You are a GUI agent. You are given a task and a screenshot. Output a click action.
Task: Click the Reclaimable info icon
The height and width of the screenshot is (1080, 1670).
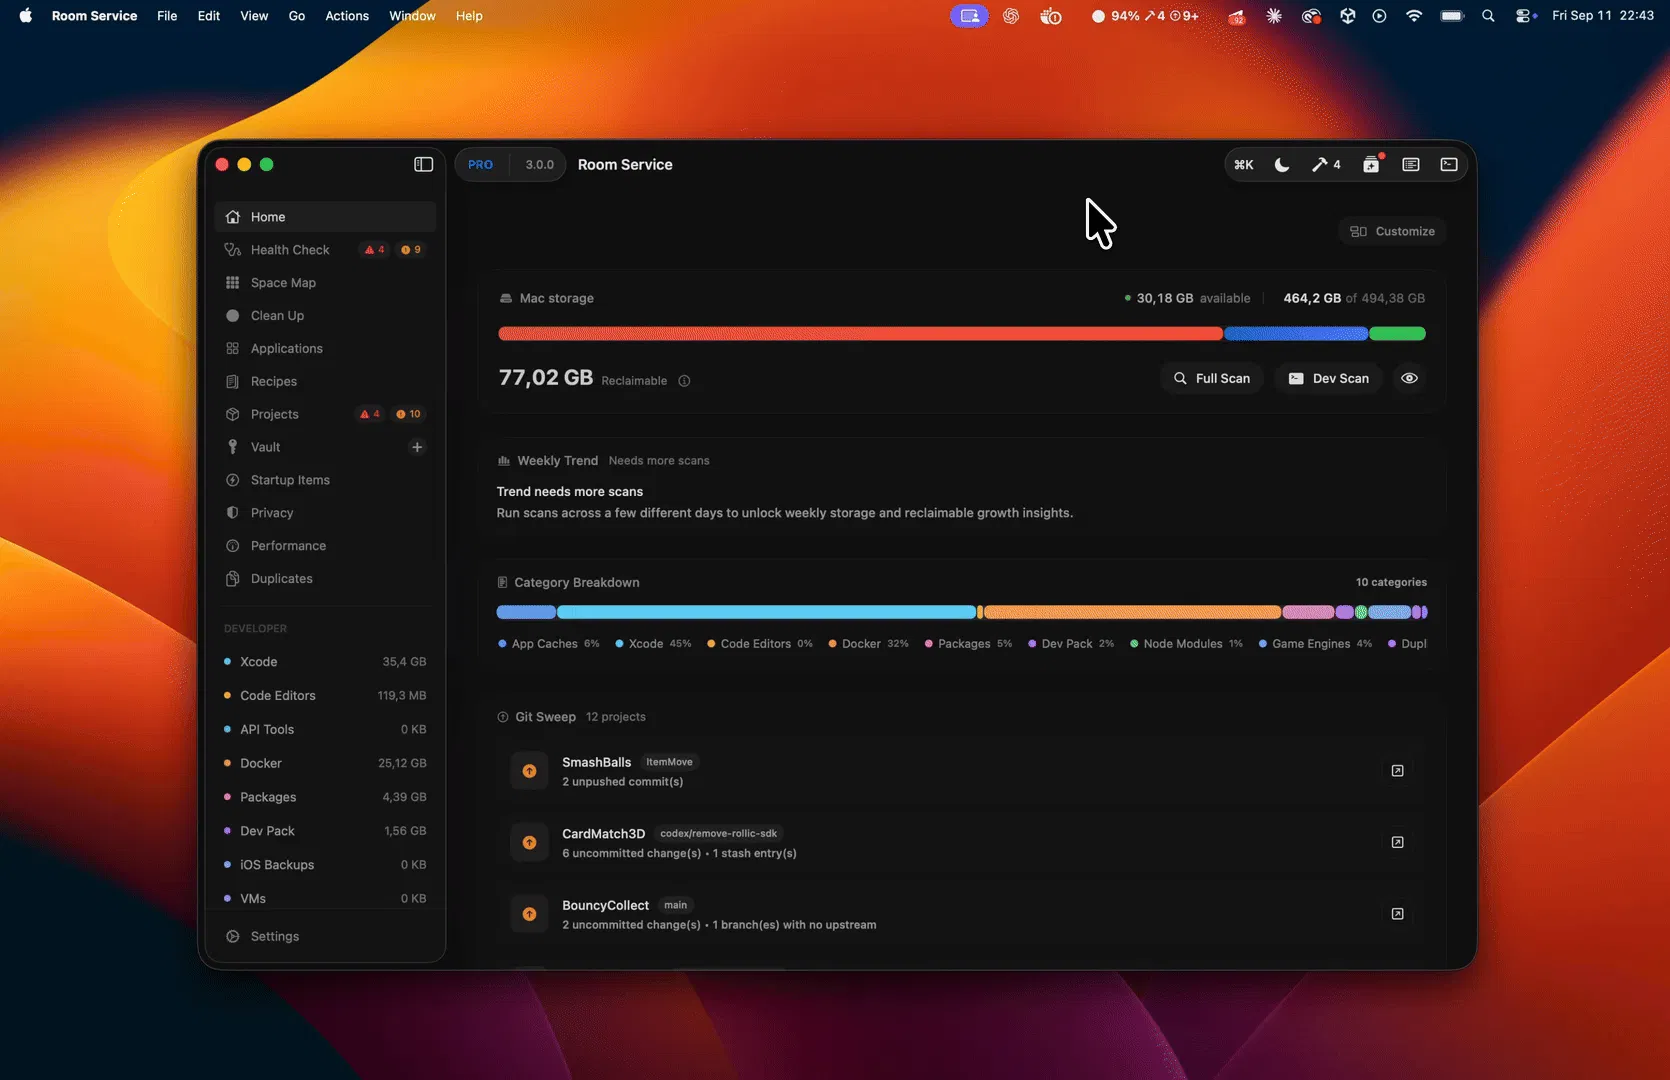[684, 381]
